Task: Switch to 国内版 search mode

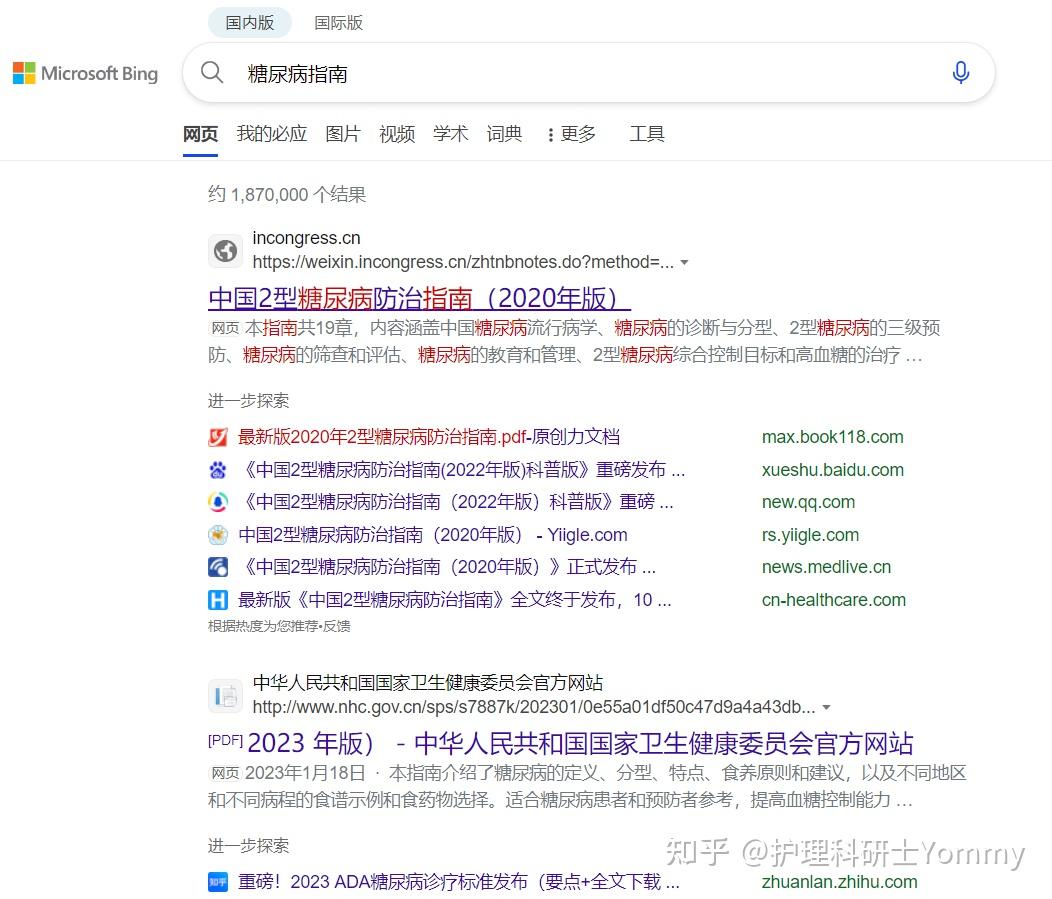Action: tap(250, 23)
